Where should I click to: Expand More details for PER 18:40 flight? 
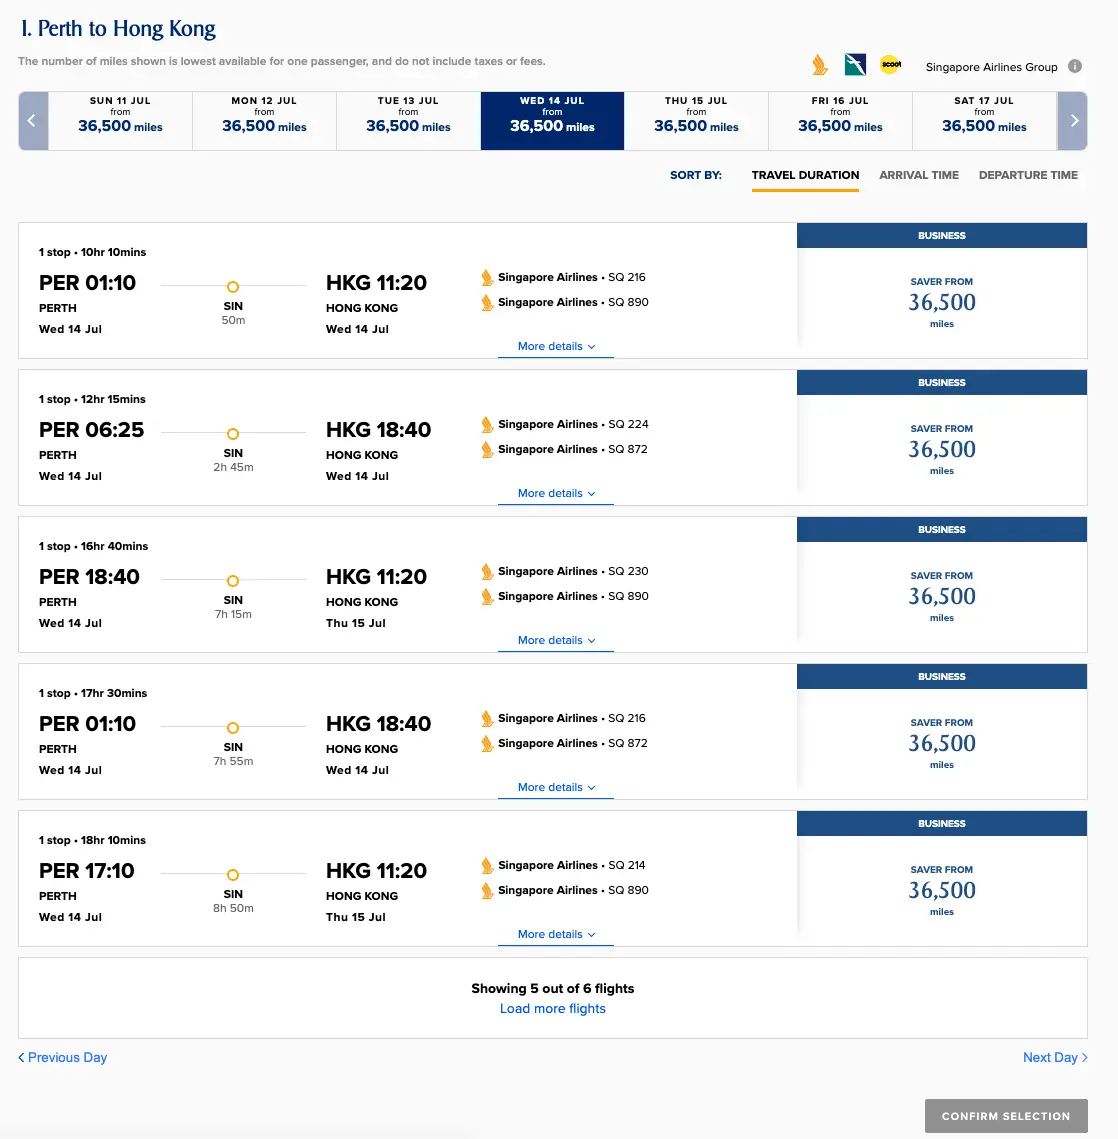(x=556, y=640)
